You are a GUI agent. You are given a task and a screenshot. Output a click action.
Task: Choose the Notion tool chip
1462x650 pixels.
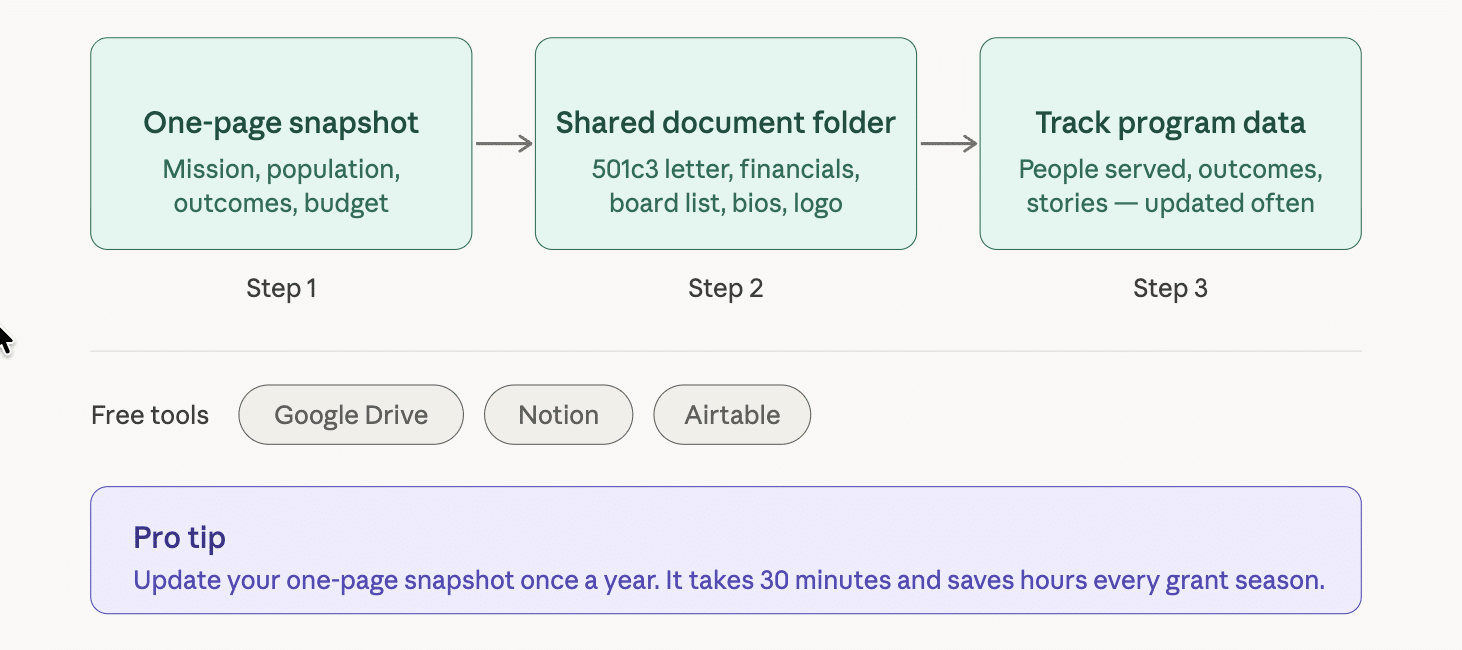558,415
